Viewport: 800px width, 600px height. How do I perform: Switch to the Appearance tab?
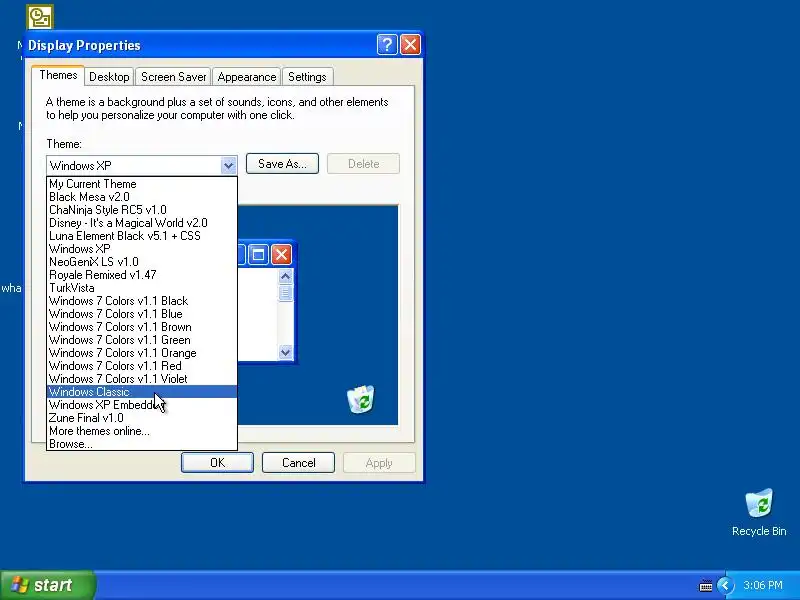point(246,77)
